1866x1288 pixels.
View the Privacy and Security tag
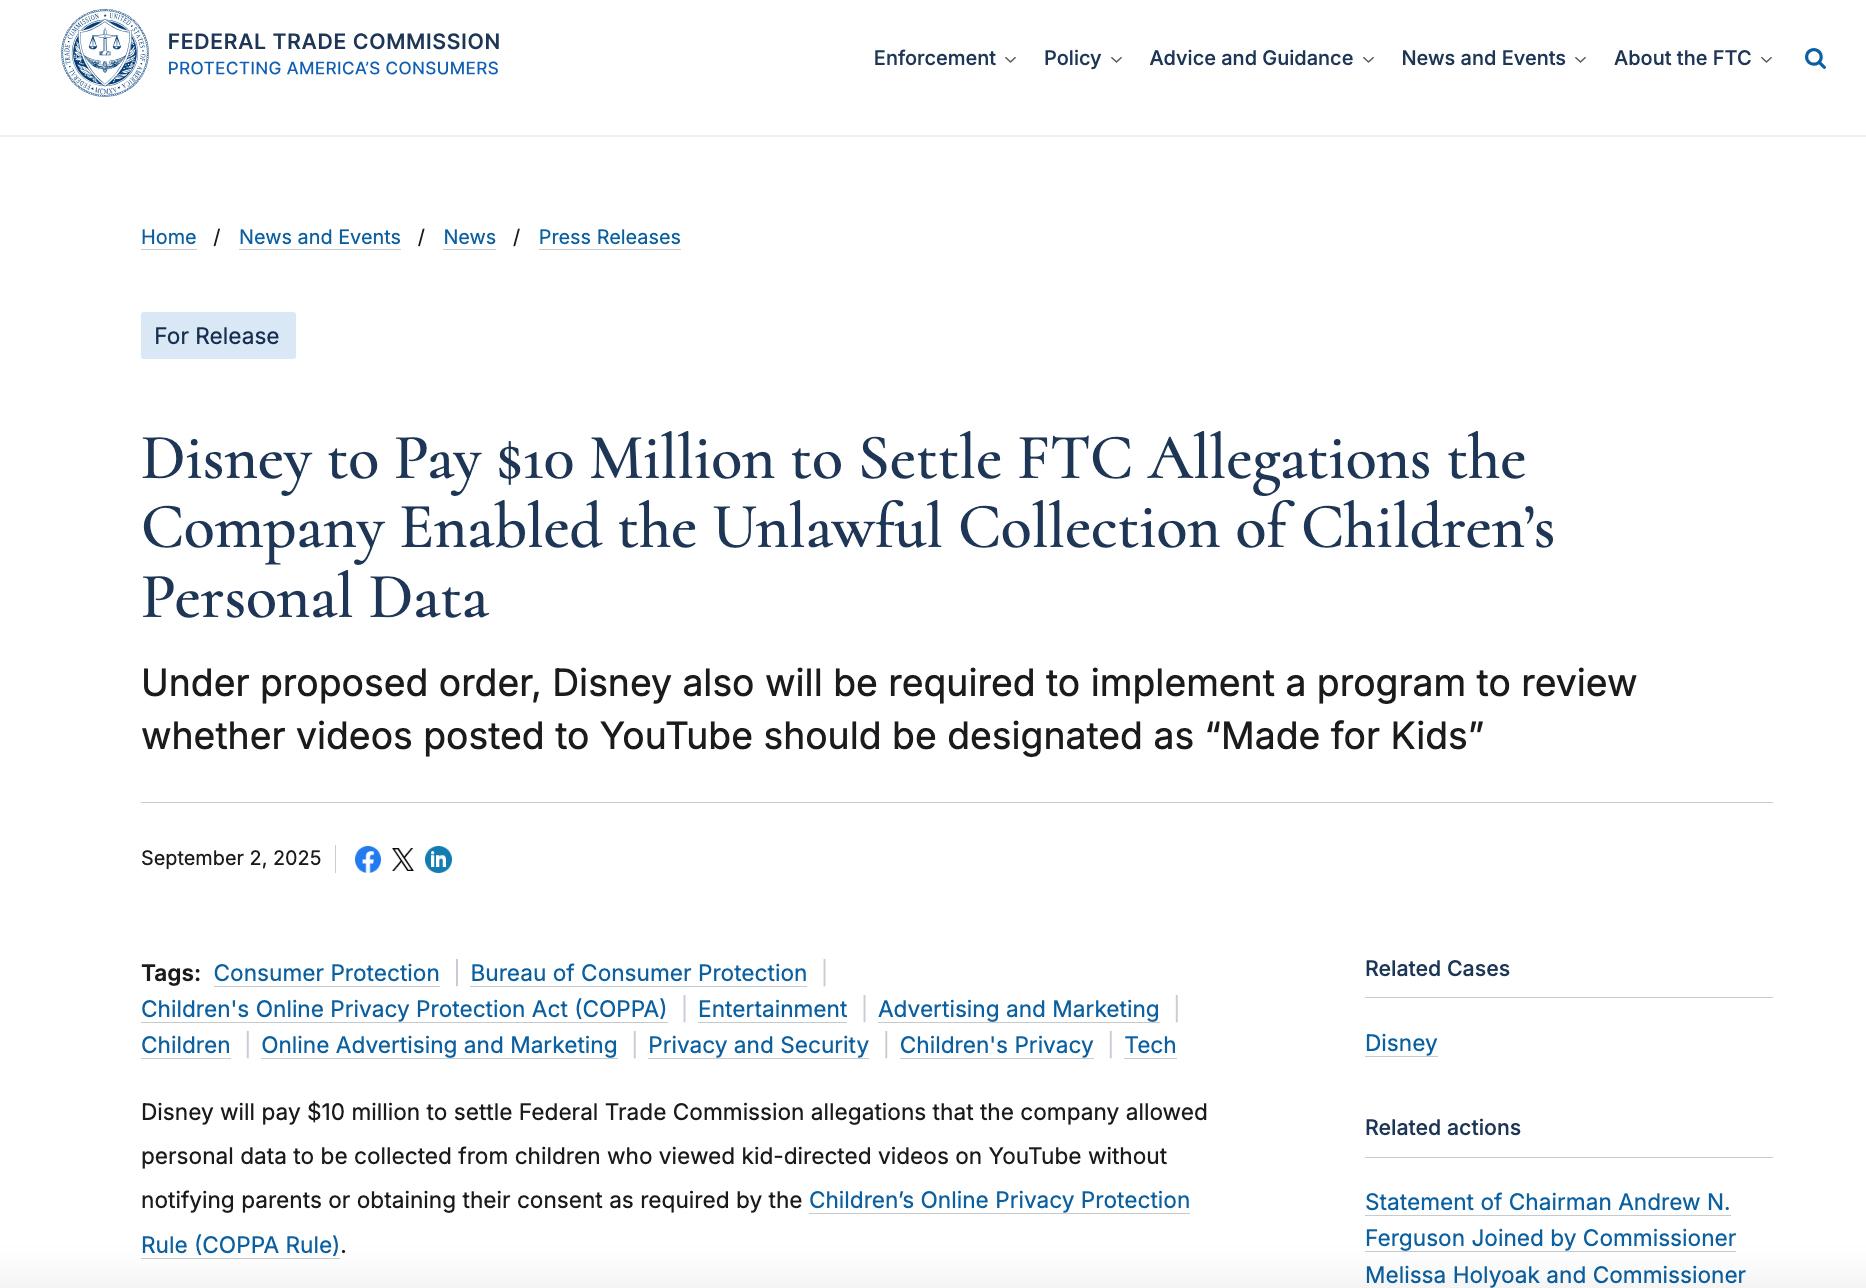click(x=758, y=1045)
